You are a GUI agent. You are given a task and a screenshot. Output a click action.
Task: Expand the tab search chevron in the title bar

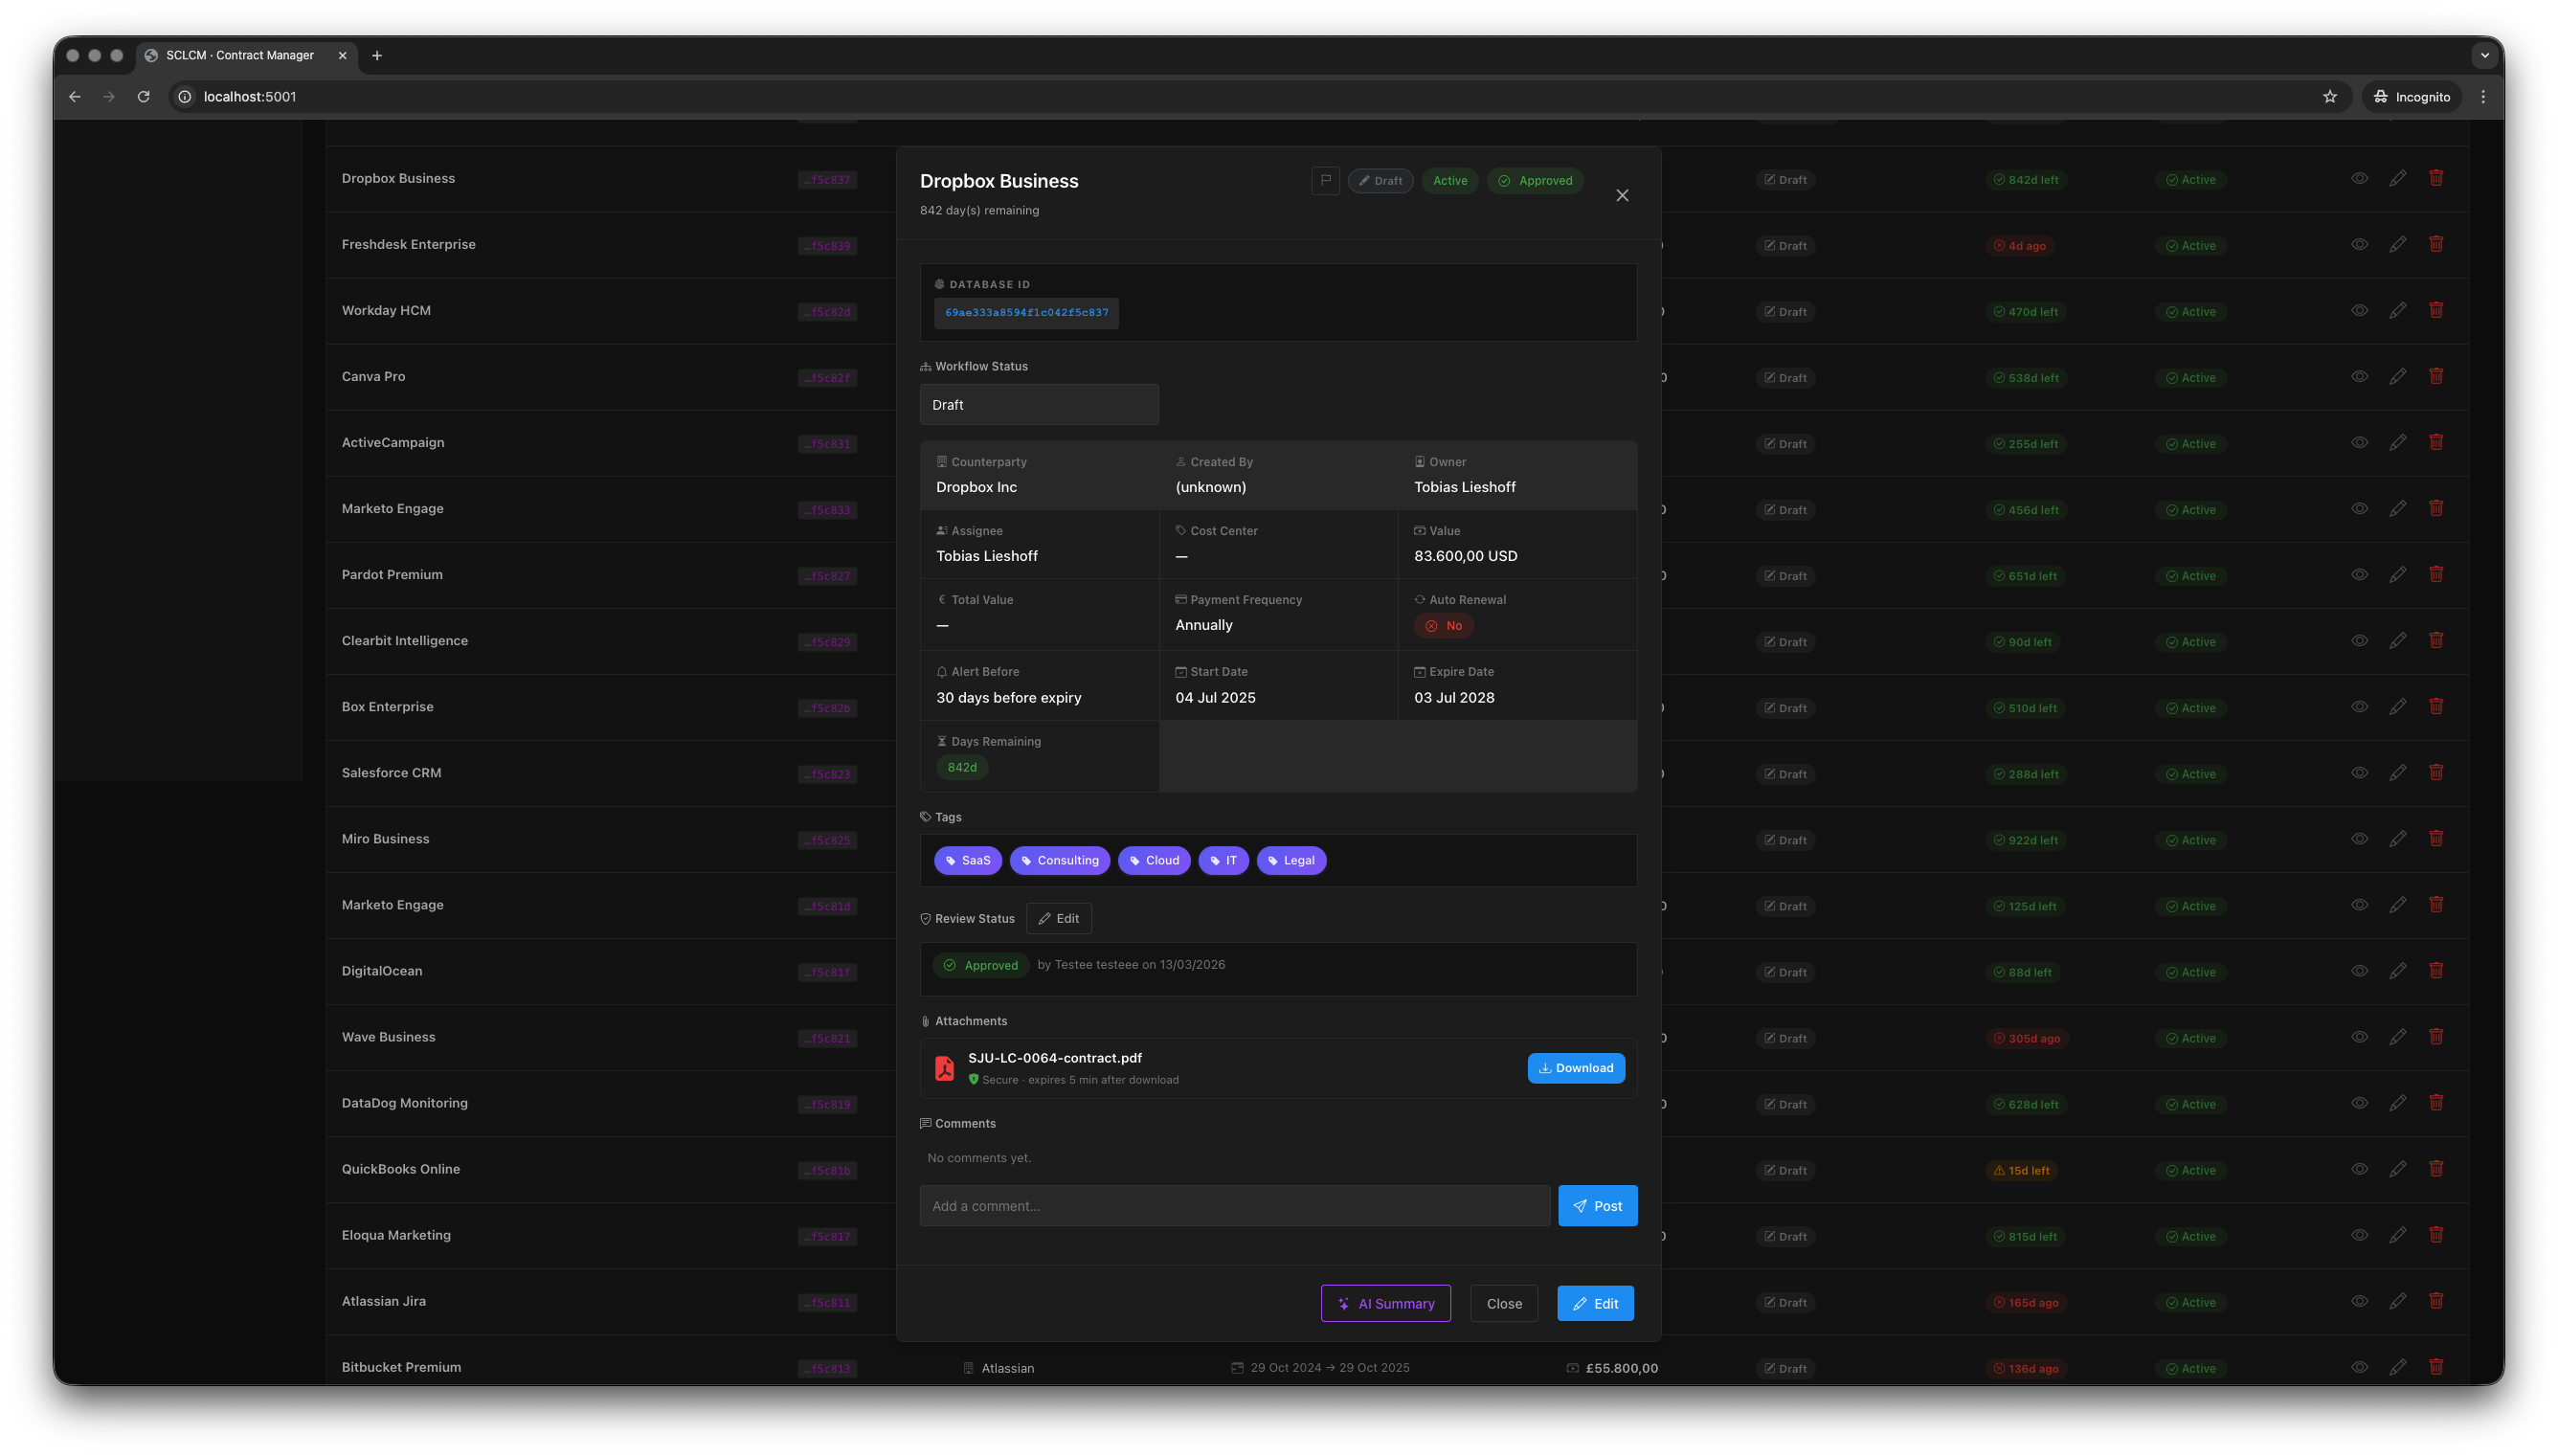click(x=2484, y=56)
